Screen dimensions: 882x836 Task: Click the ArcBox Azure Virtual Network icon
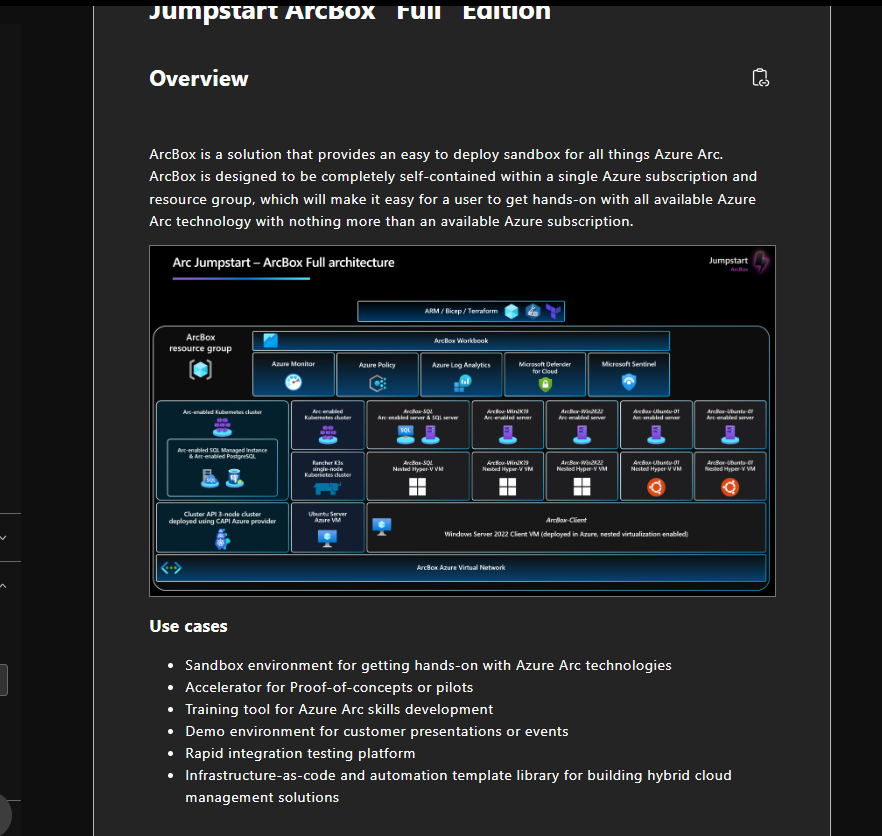tap(171, 567)
